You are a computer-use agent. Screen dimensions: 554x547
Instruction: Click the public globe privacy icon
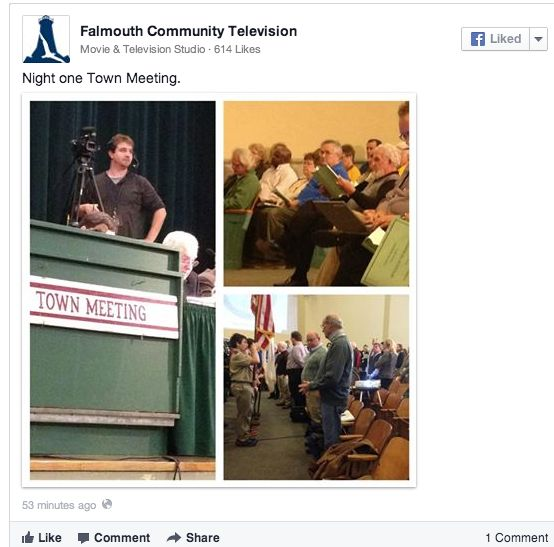point(107,504)
